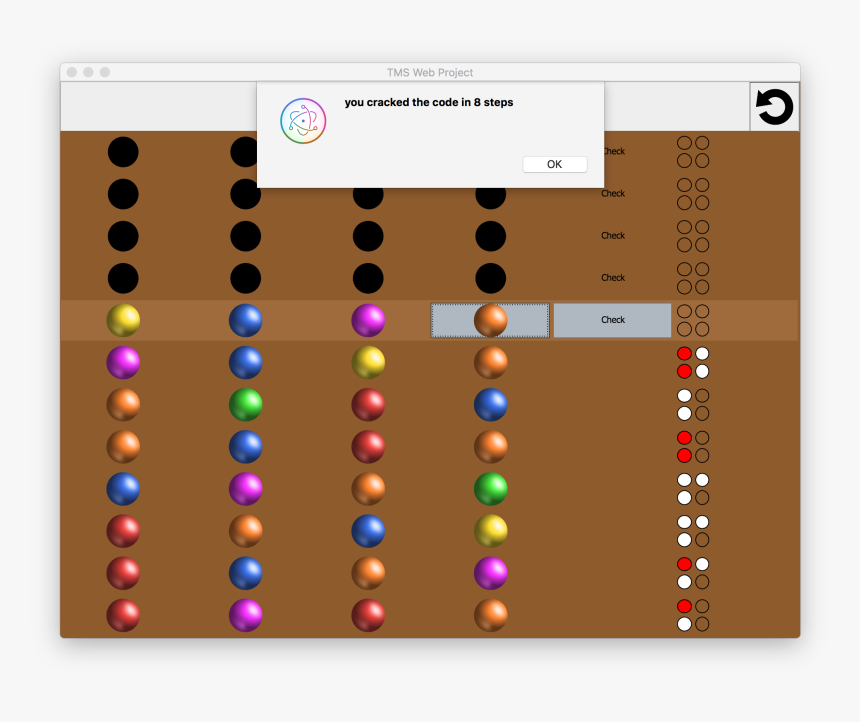Click the feedback pegs in the highlighted row
Screen dimensions: 860x722
click(693, 320)
